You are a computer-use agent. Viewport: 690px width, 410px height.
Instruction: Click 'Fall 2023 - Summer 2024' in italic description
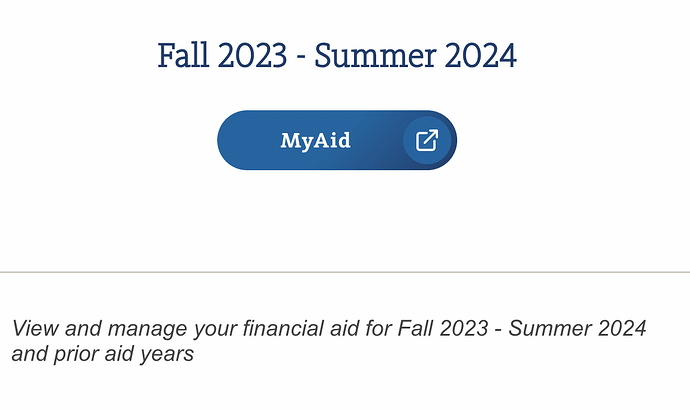(x=520, y=328)
